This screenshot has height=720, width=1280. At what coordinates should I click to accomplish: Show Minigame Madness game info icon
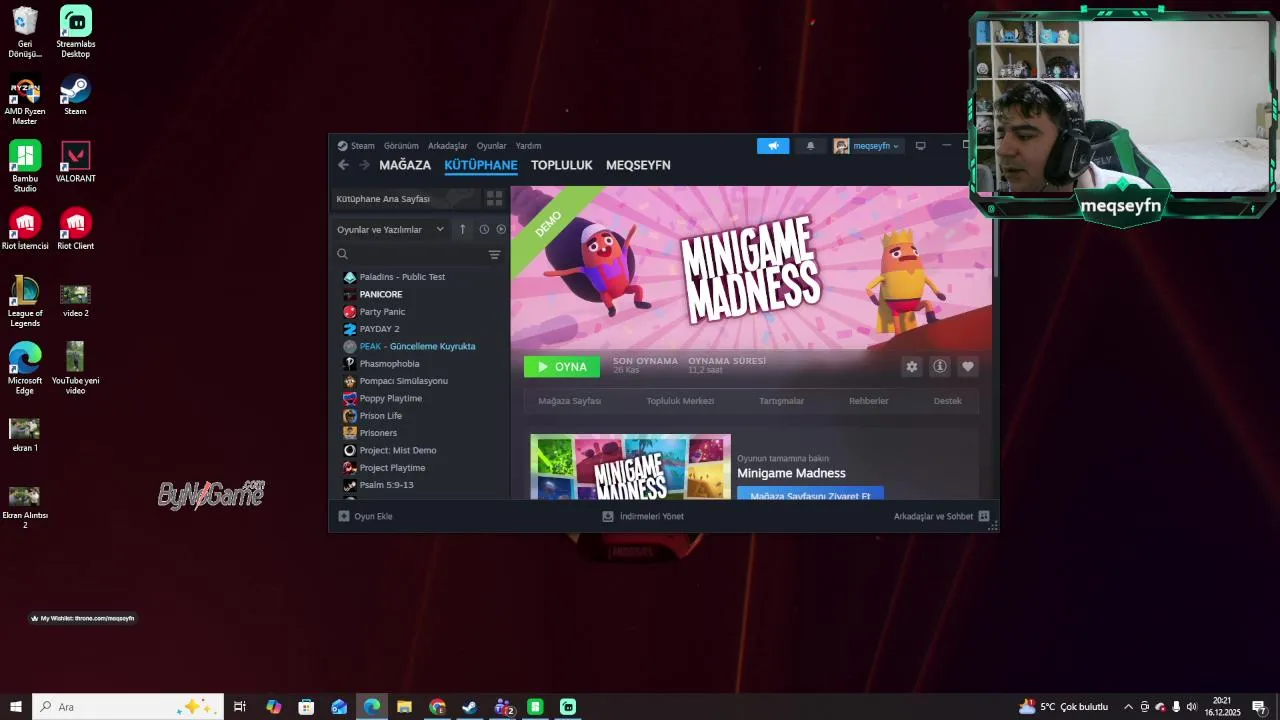click(x=940, y=367)
